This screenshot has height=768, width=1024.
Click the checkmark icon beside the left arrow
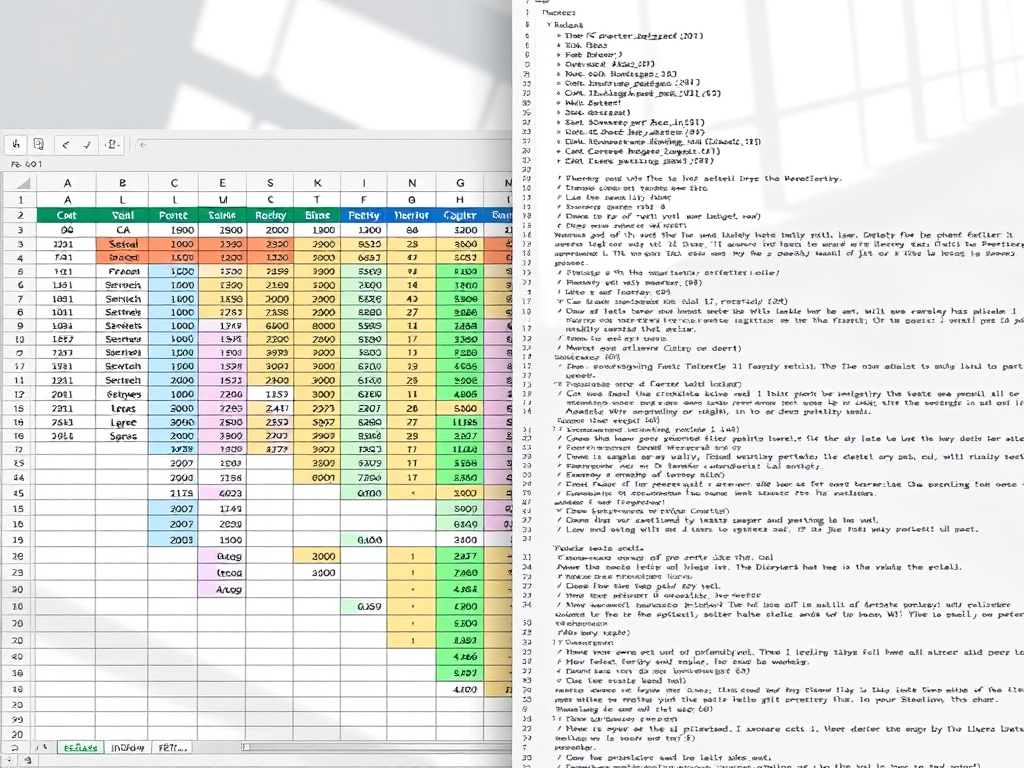coord(85,144)
